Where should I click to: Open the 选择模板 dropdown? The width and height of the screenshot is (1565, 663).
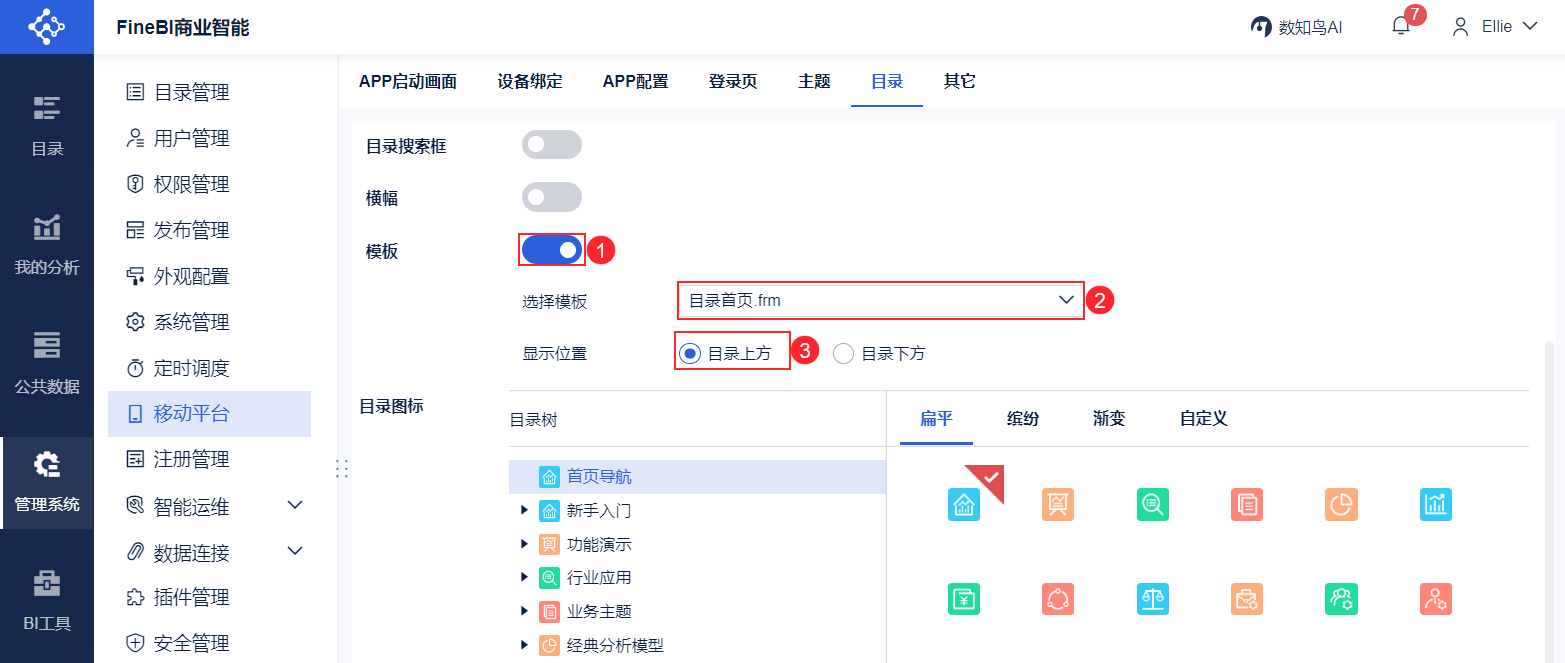coord(880,299)
